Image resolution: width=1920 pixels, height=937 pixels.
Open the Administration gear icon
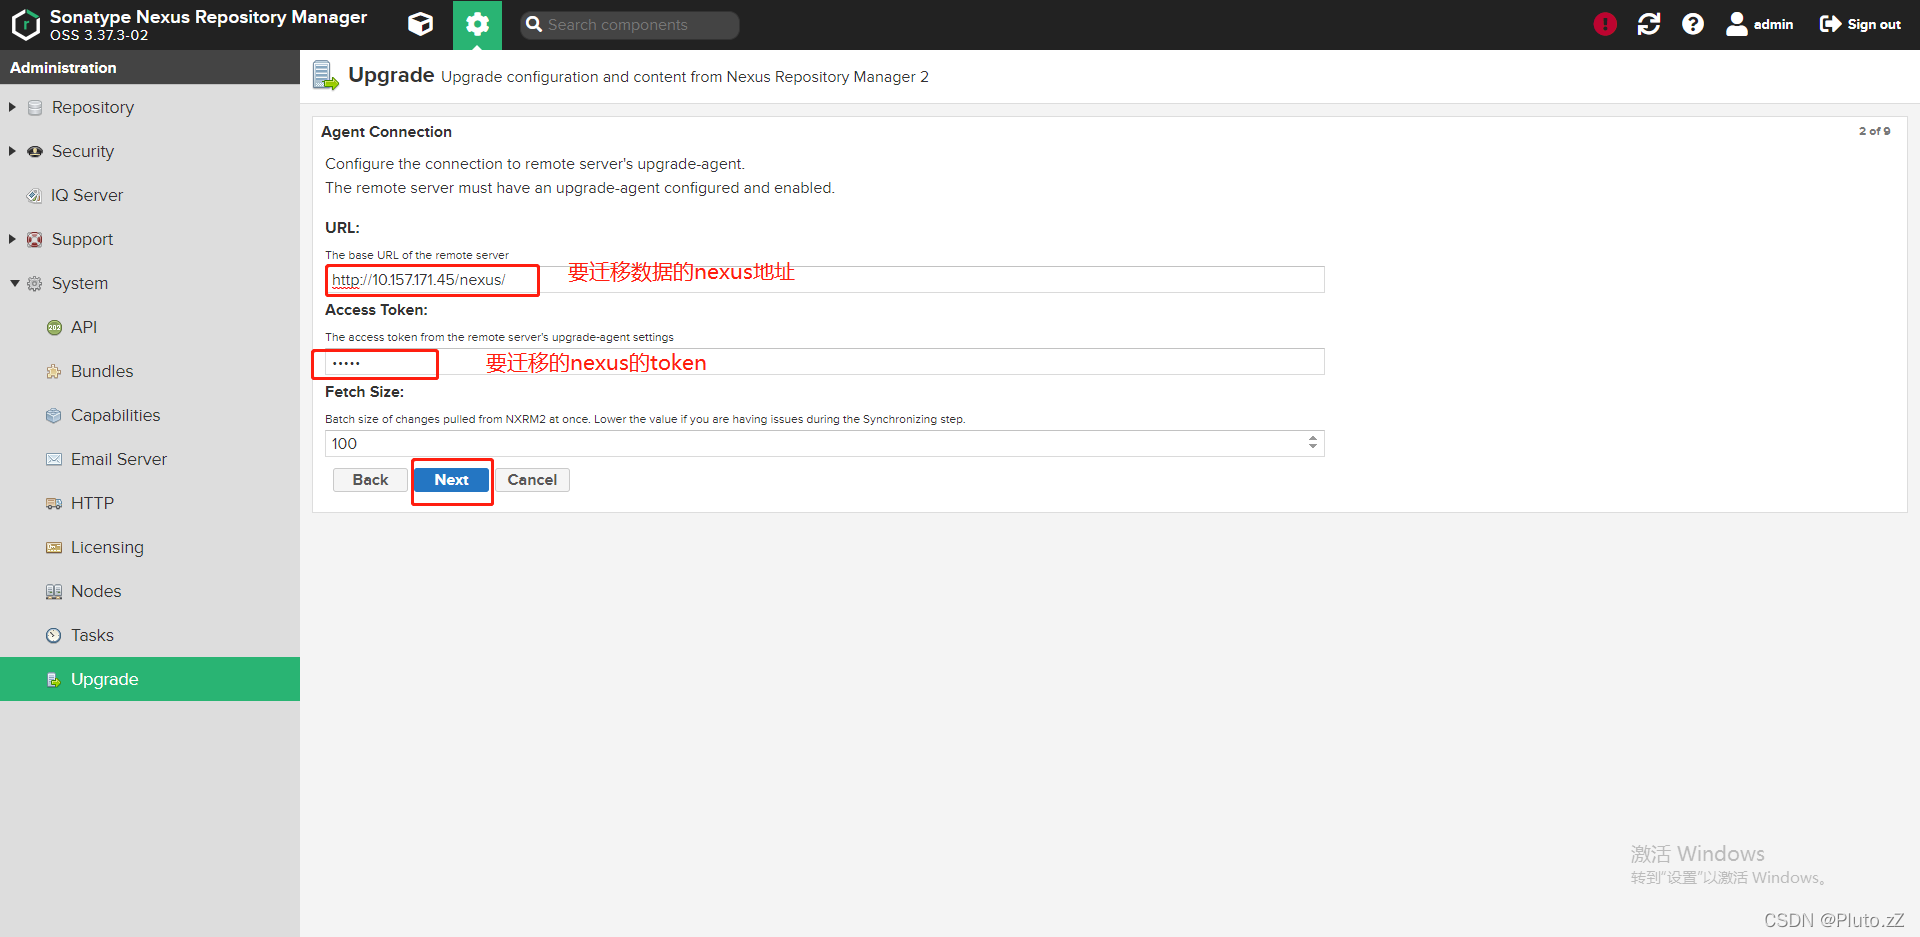(477, 24)
